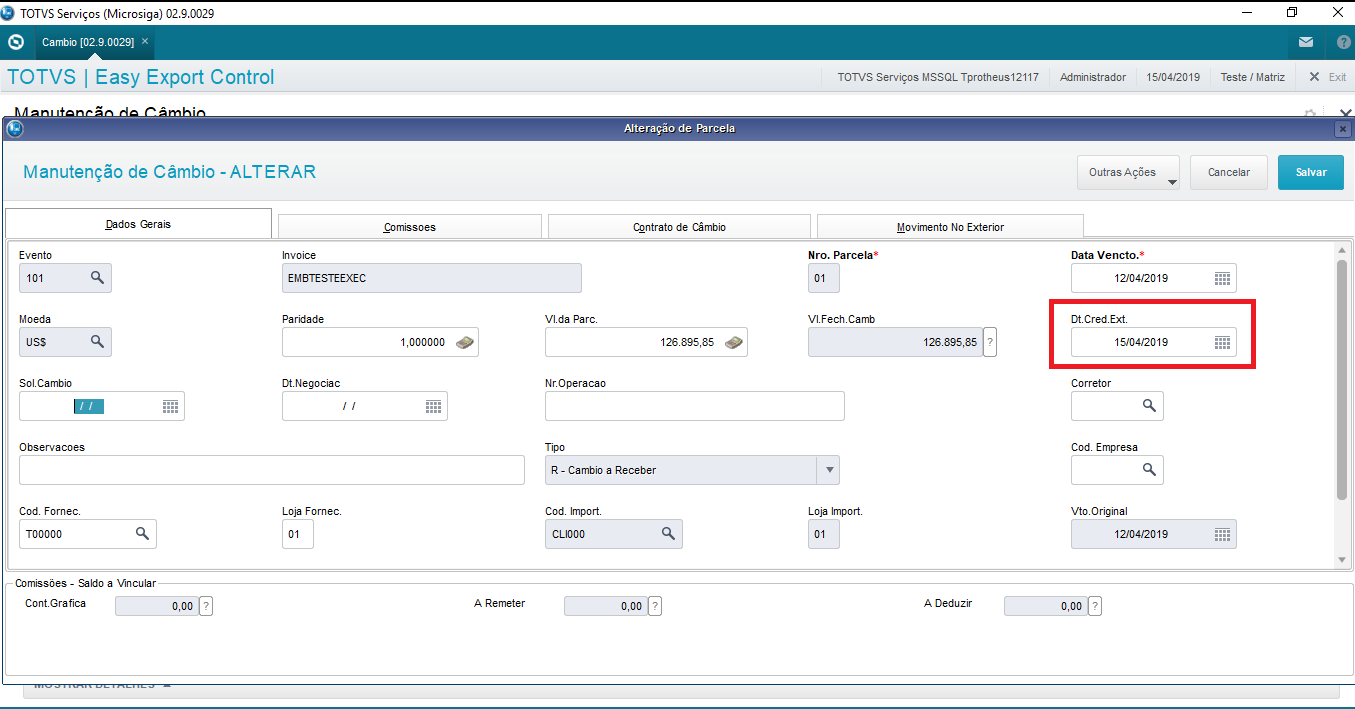
Task: Open calendar picker for Data Vencto.
Action: [x=1222, y=278]
